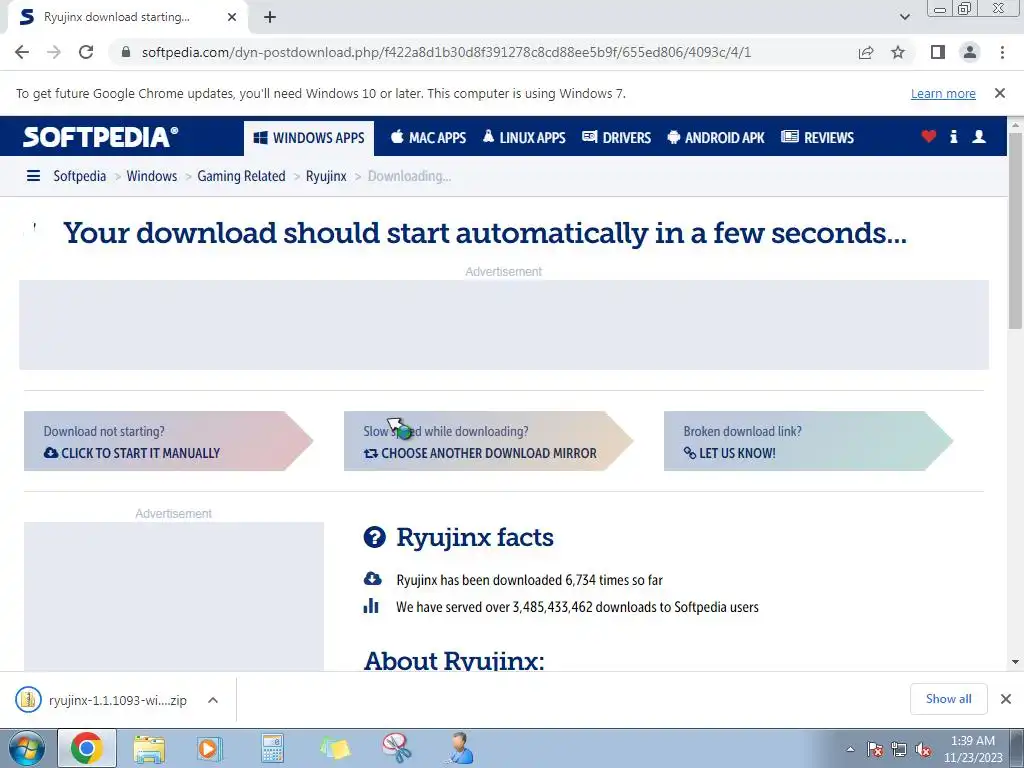Click the address bar URL
Screen dimensions: 1024x768
[447, 52]
